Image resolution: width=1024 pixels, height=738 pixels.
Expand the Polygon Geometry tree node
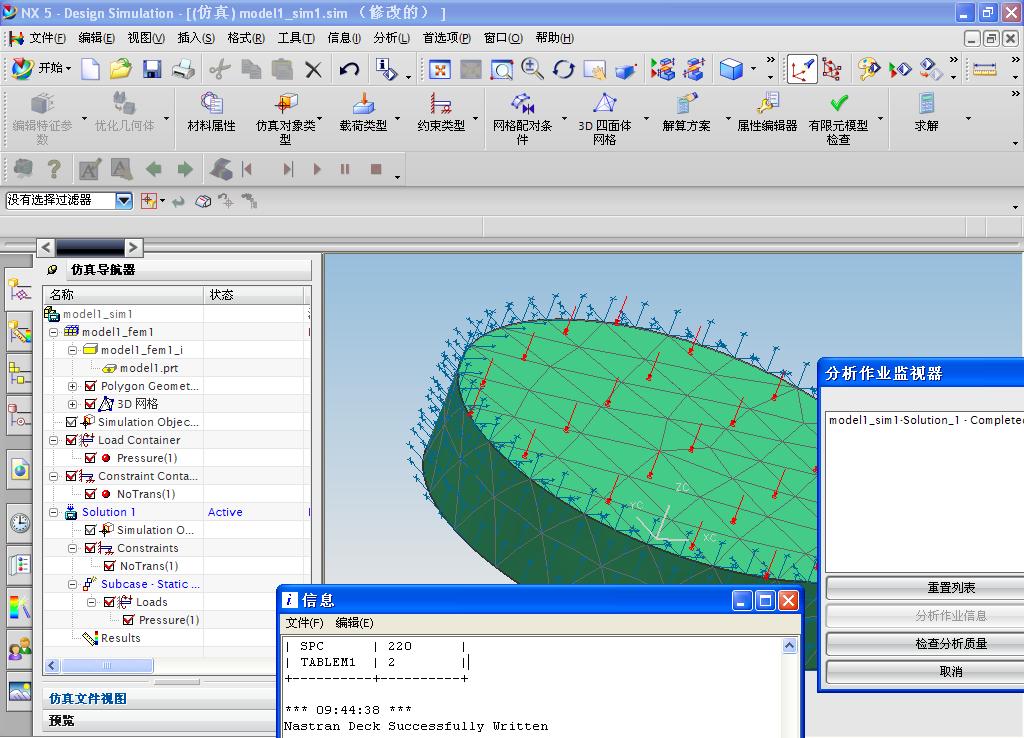pos(73,386)
